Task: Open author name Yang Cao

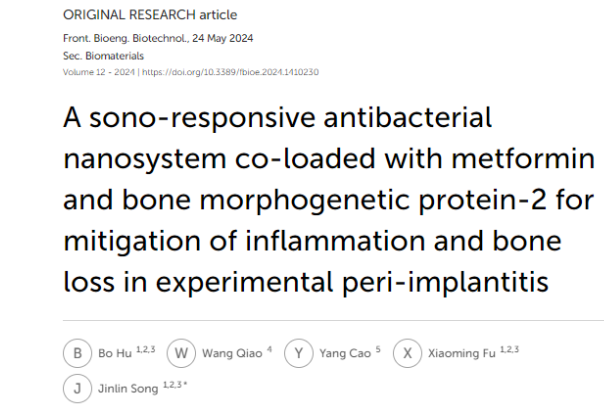Action: 345,353
